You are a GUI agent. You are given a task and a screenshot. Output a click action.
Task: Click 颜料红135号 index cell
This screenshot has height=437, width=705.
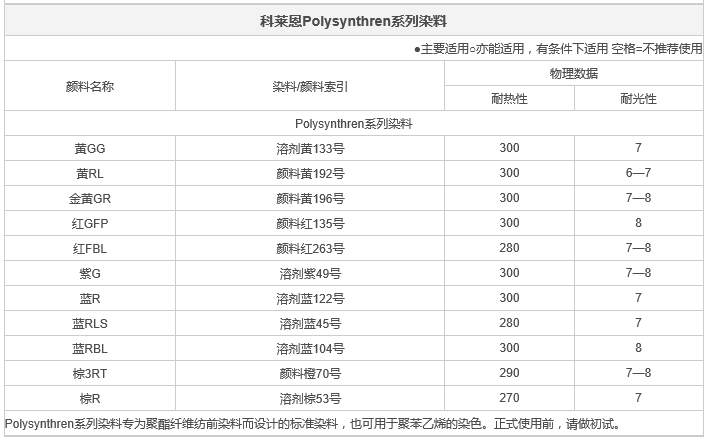click(x=310, y=223)
